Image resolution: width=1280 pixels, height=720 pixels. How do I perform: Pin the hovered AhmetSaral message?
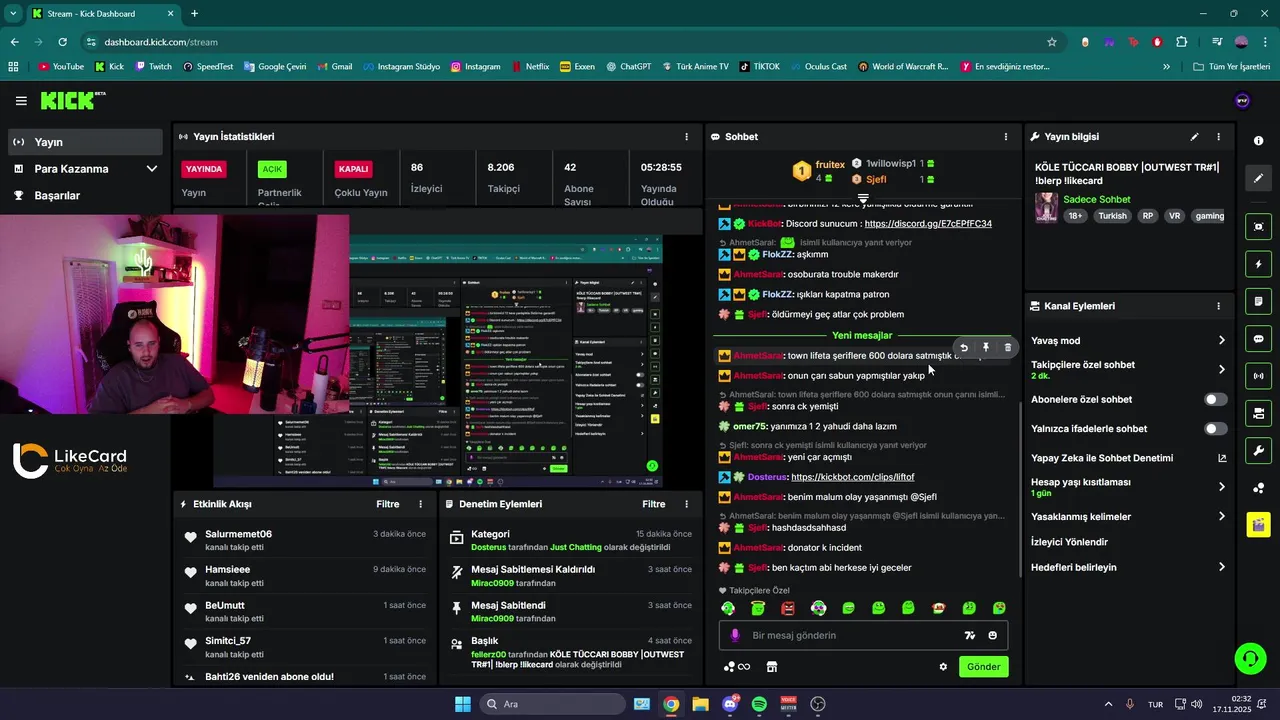click(985, 348)
